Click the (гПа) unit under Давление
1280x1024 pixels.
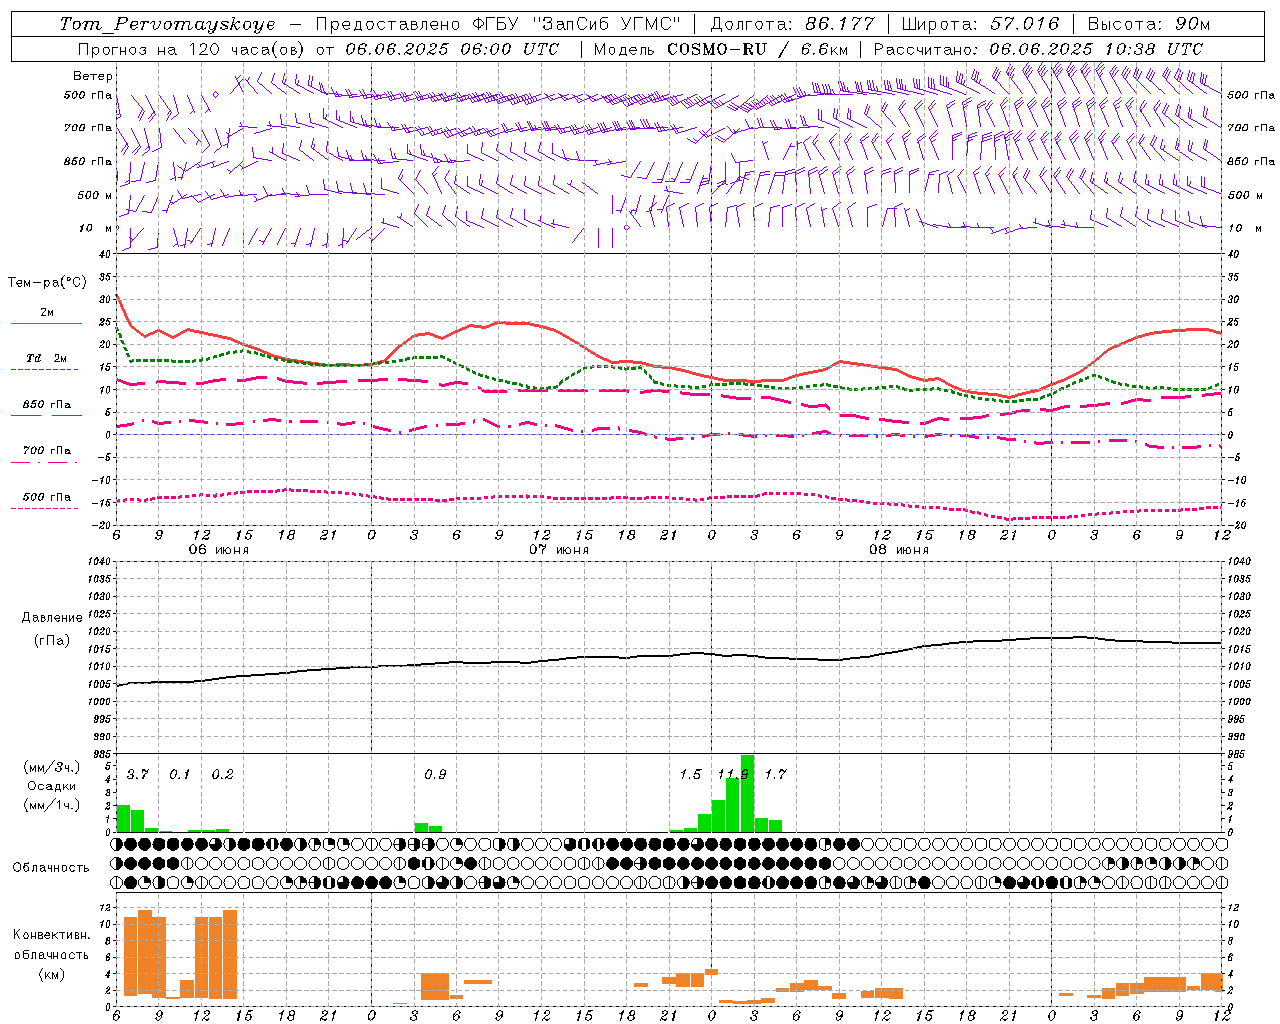pyautogui.click(x=50, y=640)
